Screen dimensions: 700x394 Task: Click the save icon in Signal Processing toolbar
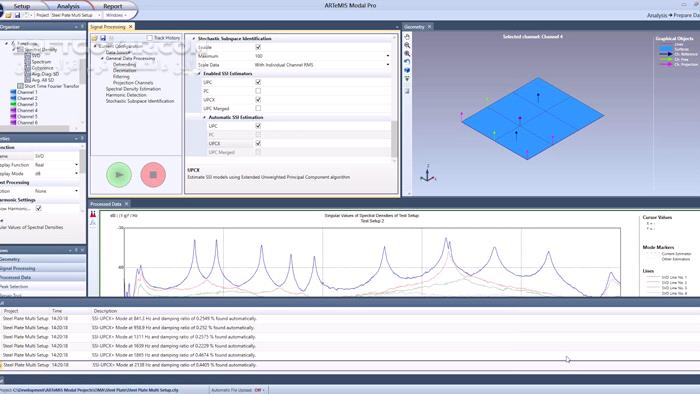(x=103, y=38)
